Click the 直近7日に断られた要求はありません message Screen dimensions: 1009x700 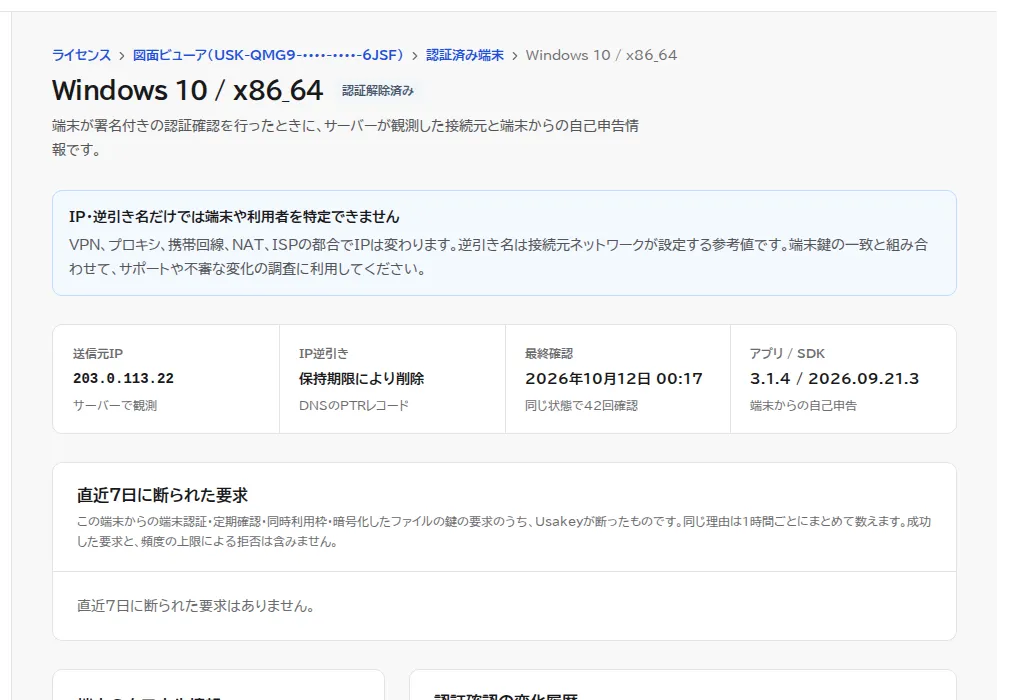click(196, 605)
